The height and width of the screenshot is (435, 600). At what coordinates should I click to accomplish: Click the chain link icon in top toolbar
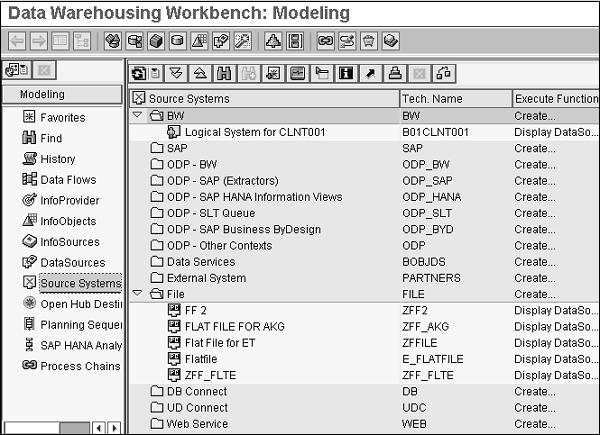(x=326, y=41)
